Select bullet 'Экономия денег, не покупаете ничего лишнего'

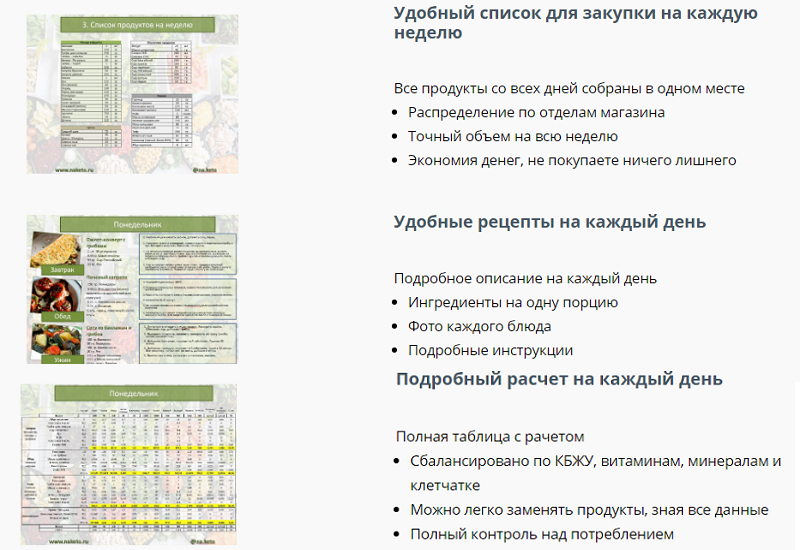pos(571,160)
